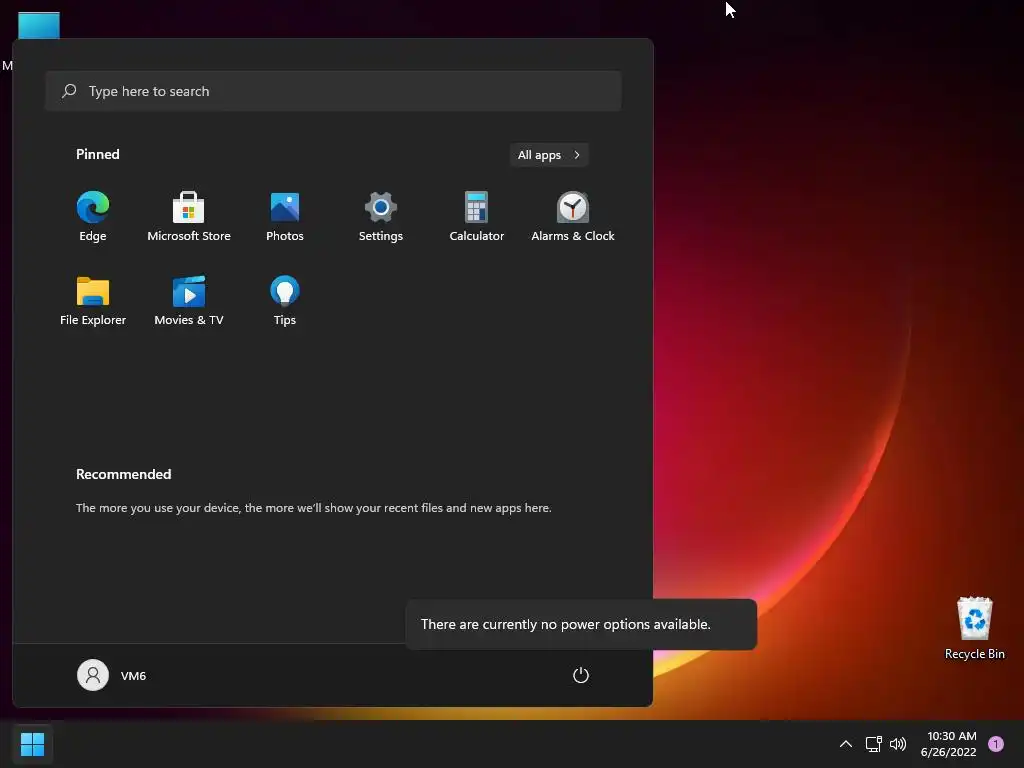Click the no power options available message

pos(581,624)
